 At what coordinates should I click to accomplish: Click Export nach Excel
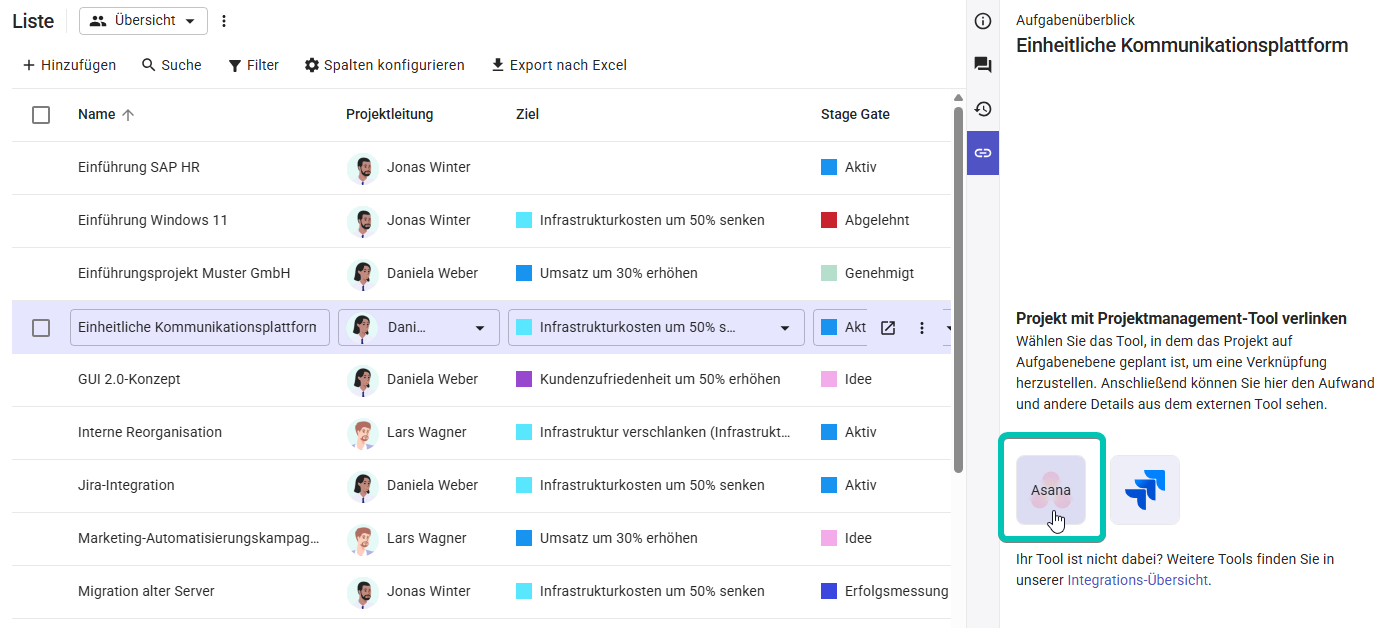click(558, 64)
